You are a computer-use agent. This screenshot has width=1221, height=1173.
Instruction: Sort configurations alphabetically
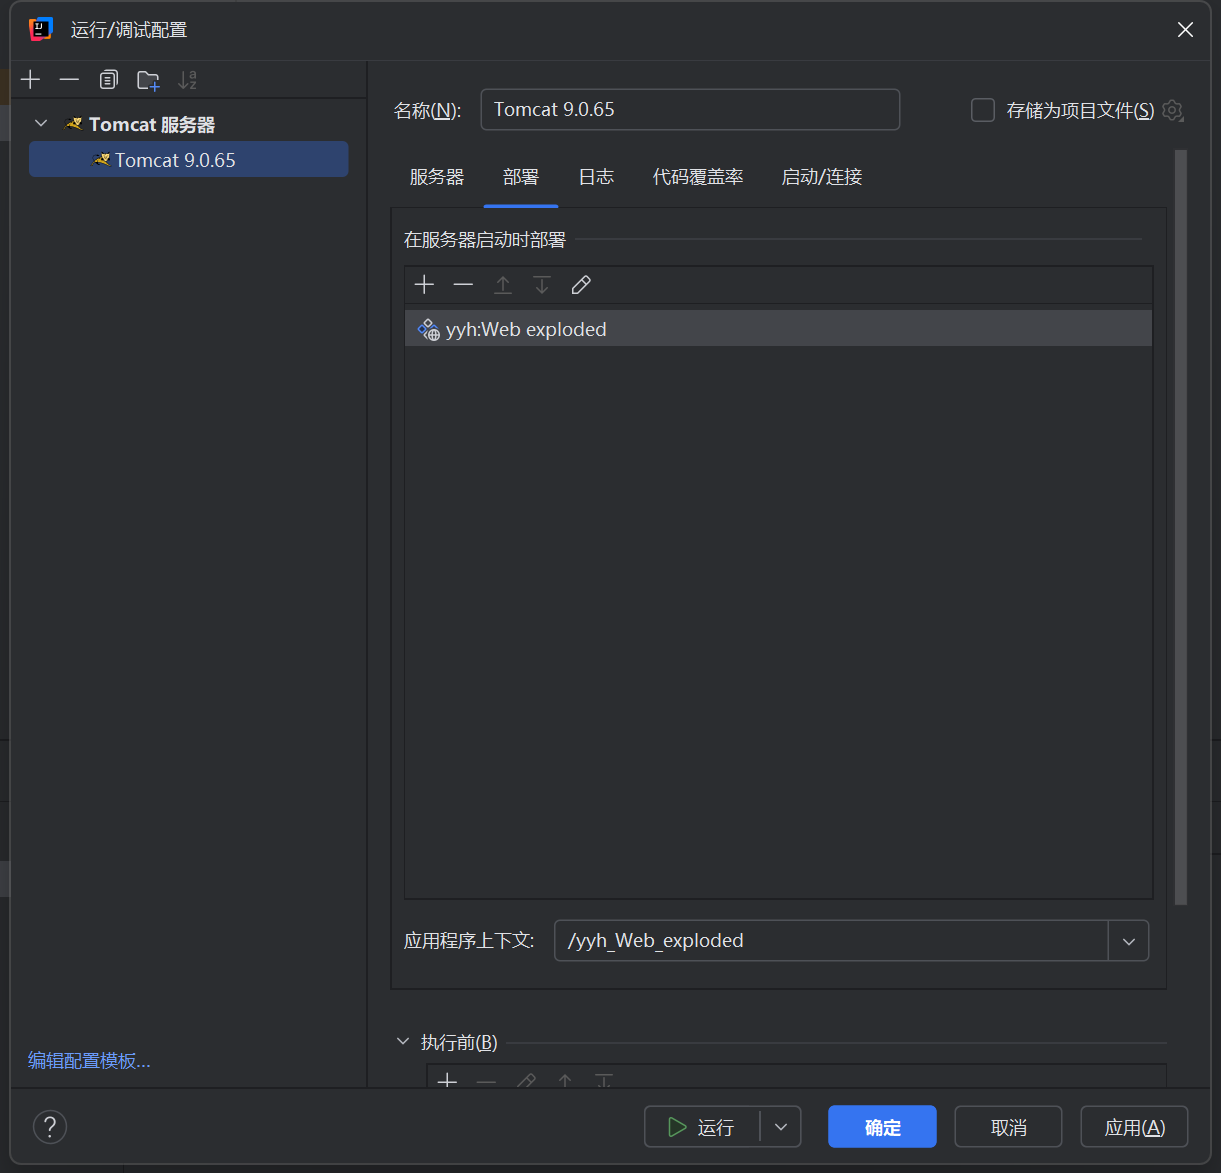click(187, 79)
